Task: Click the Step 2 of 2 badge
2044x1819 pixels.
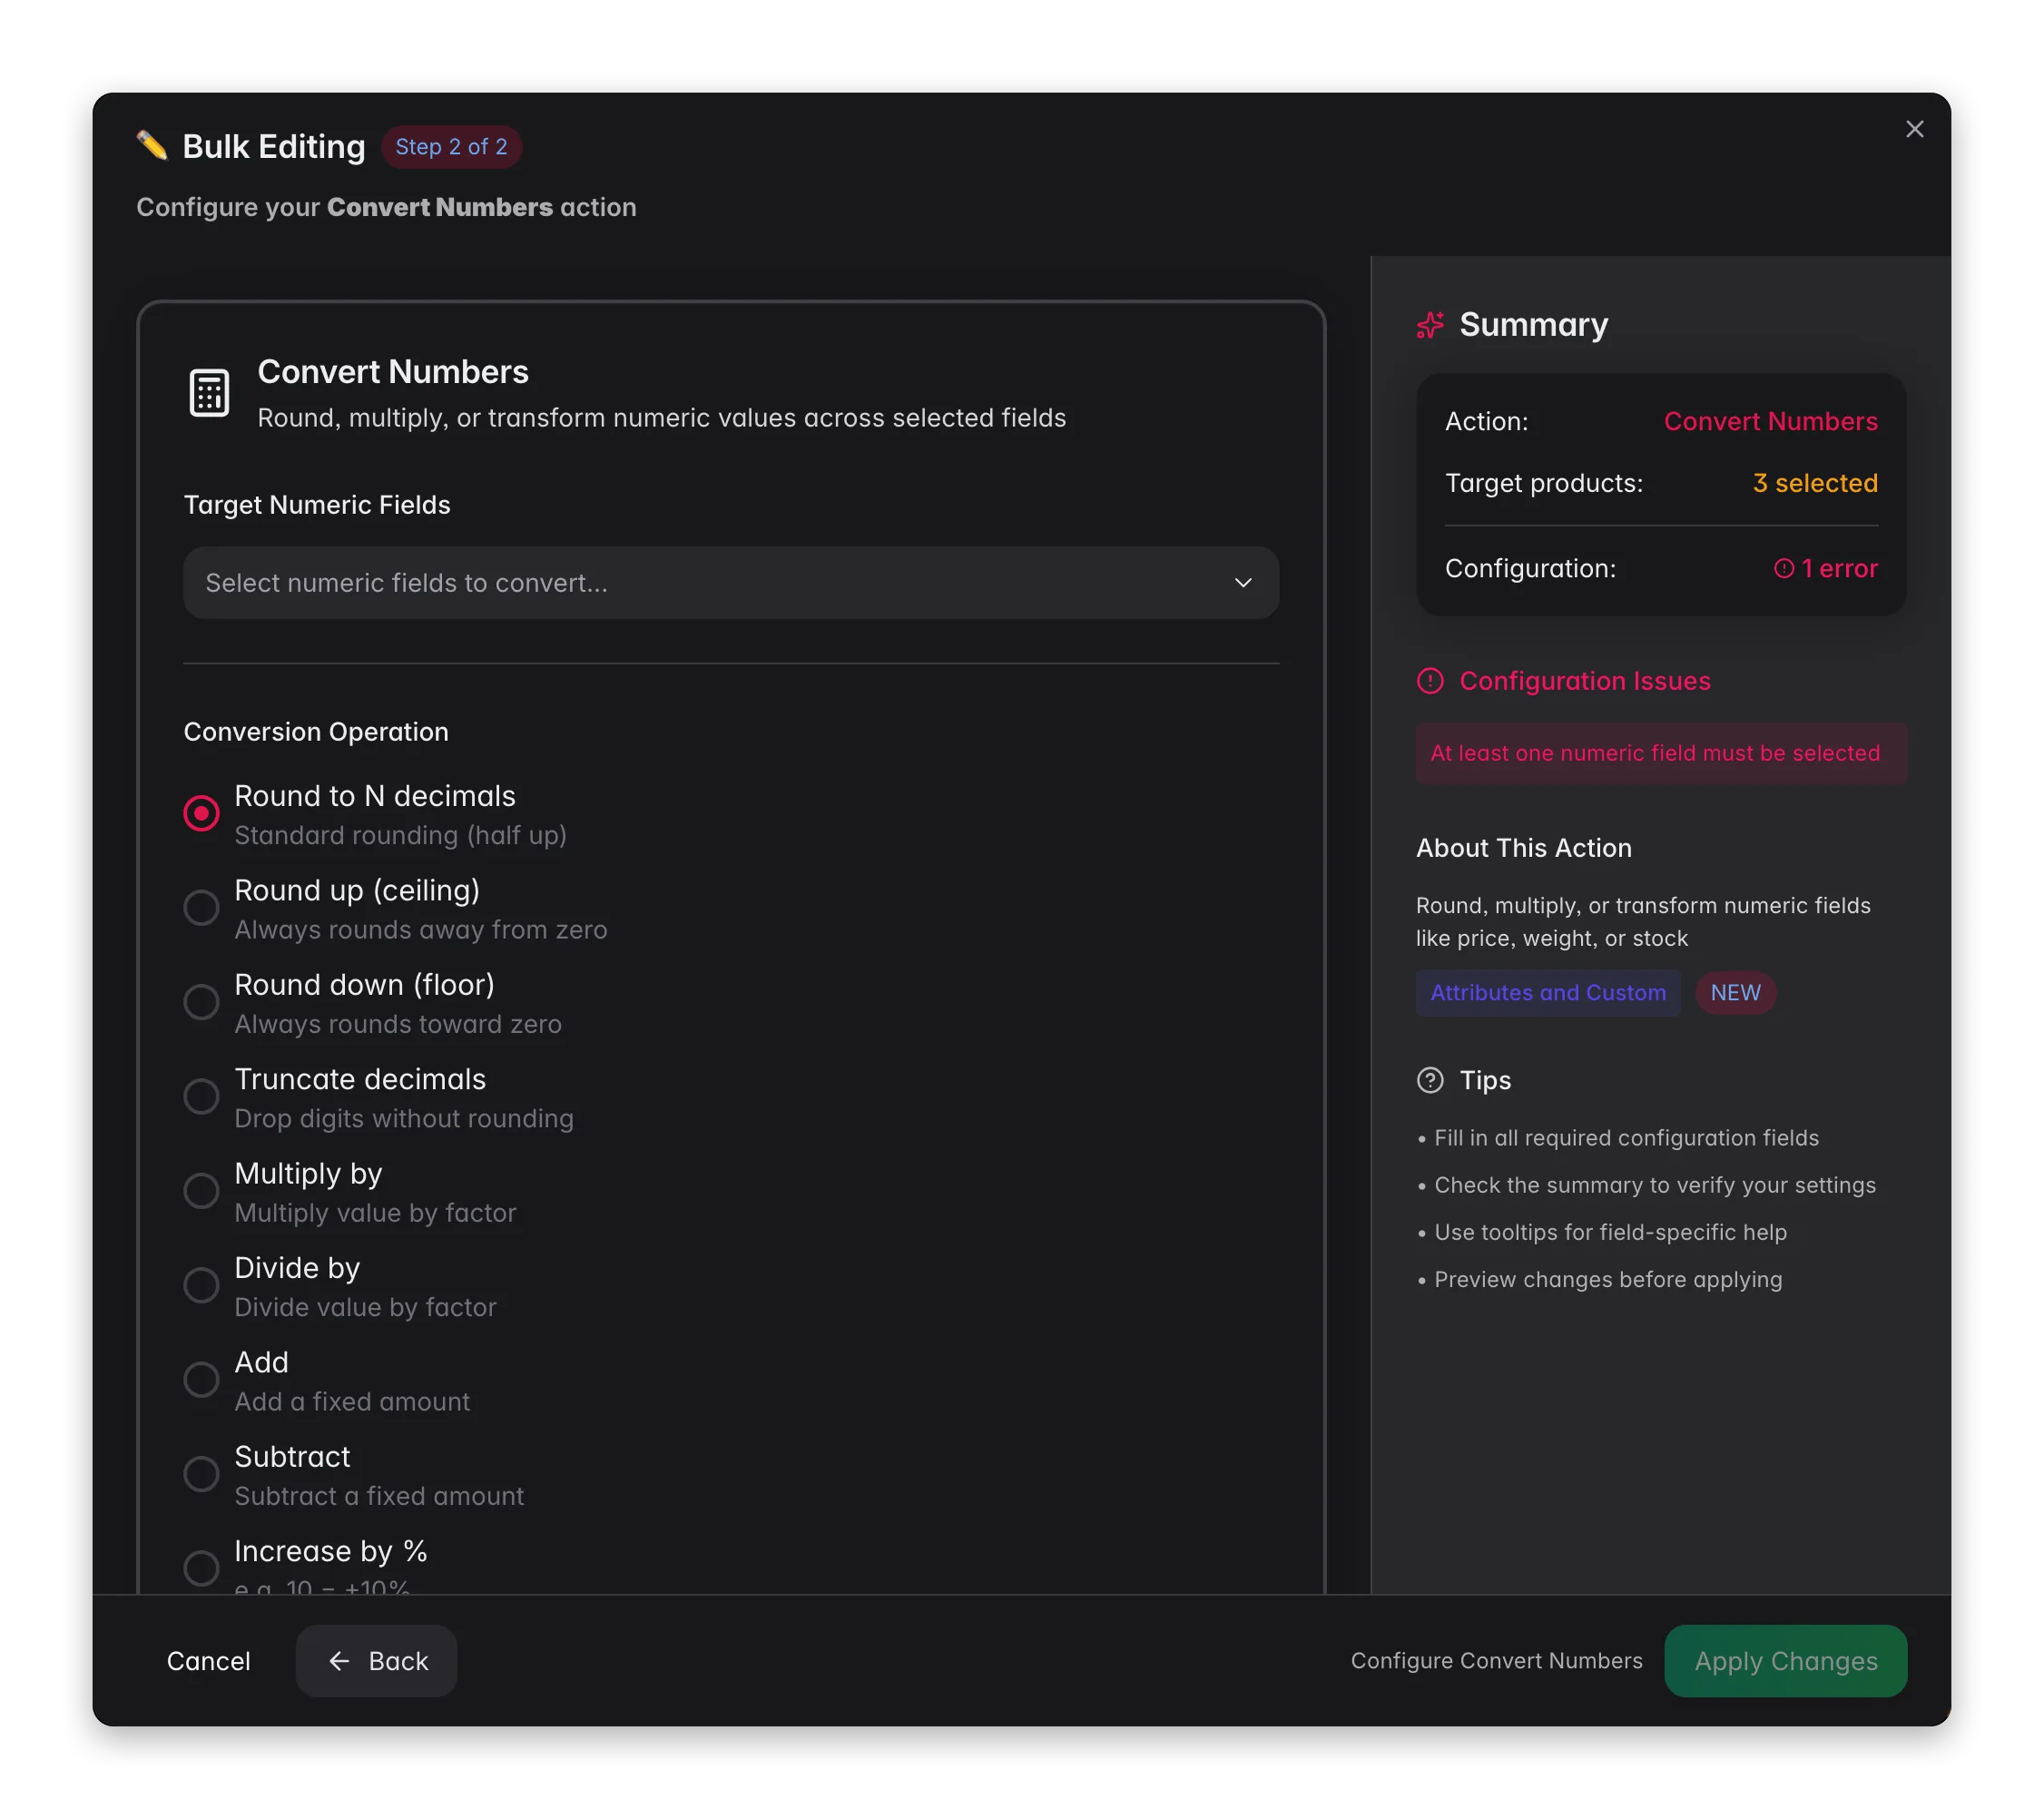Action: [x=451, y=147]
